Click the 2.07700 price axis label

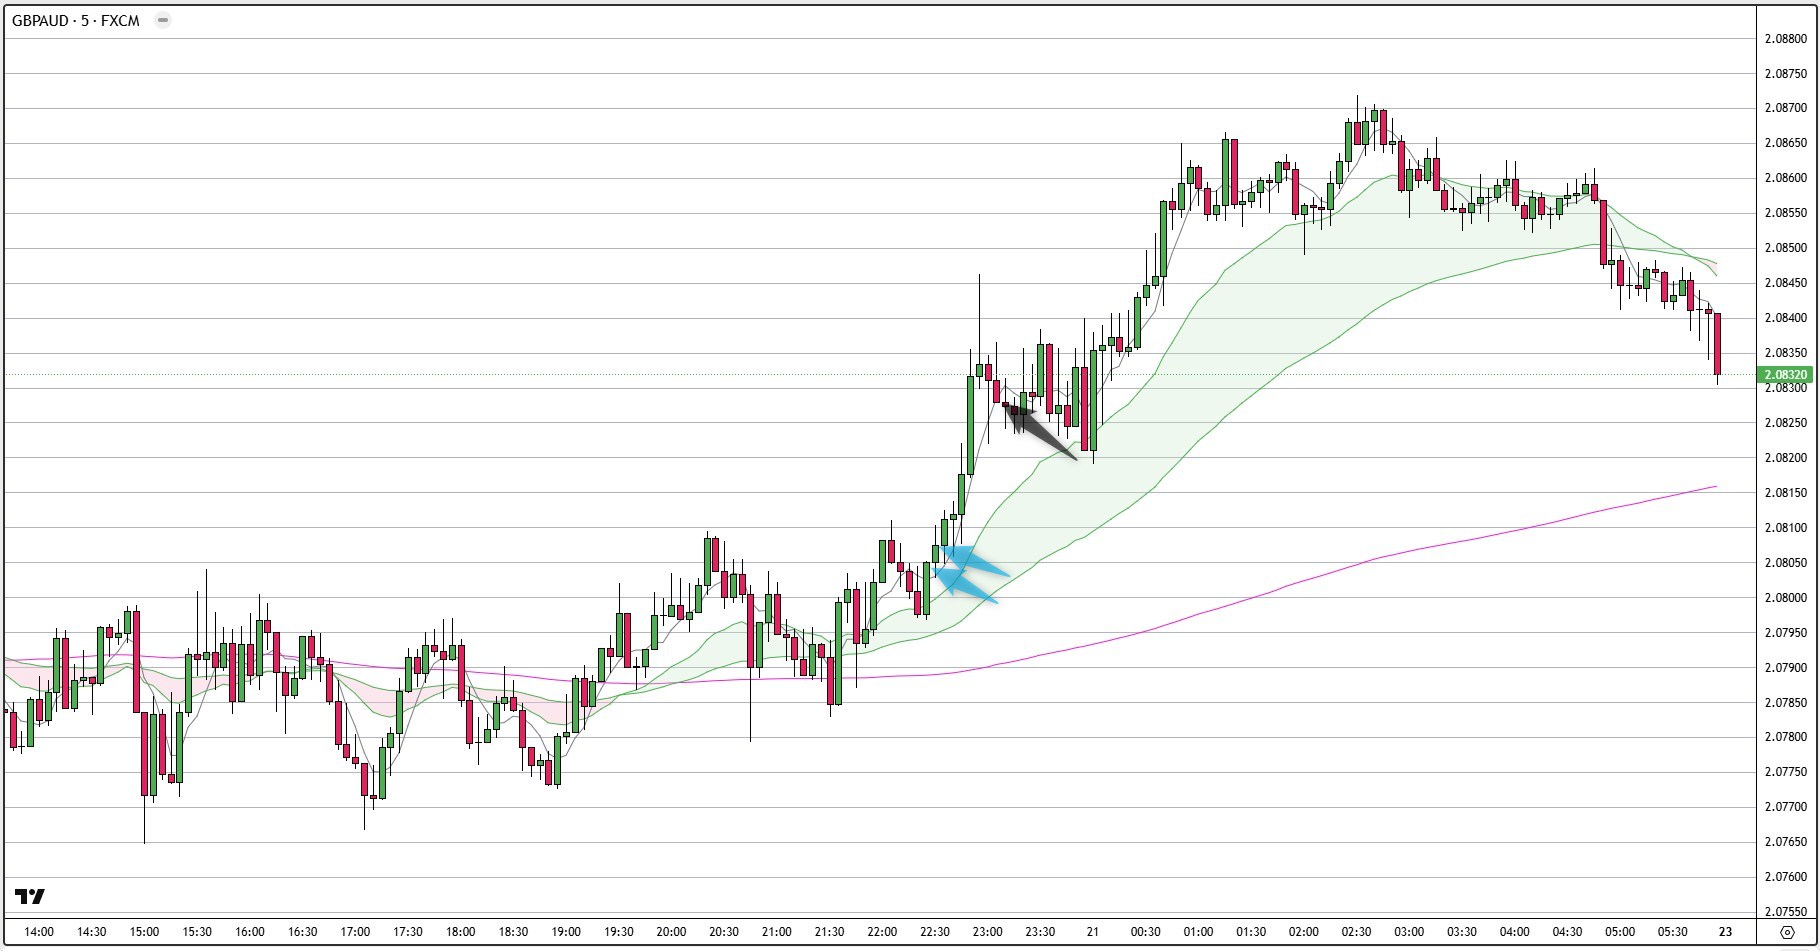pyautogui.click(x=1785, y=807)
